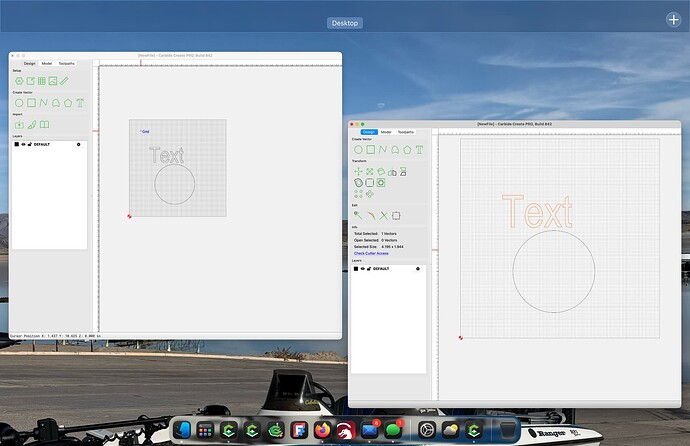The width and height of the screenshot is (690, 446).
Task: Toggle DEFAULT layer lock in left window
Action: pos(29,144)
